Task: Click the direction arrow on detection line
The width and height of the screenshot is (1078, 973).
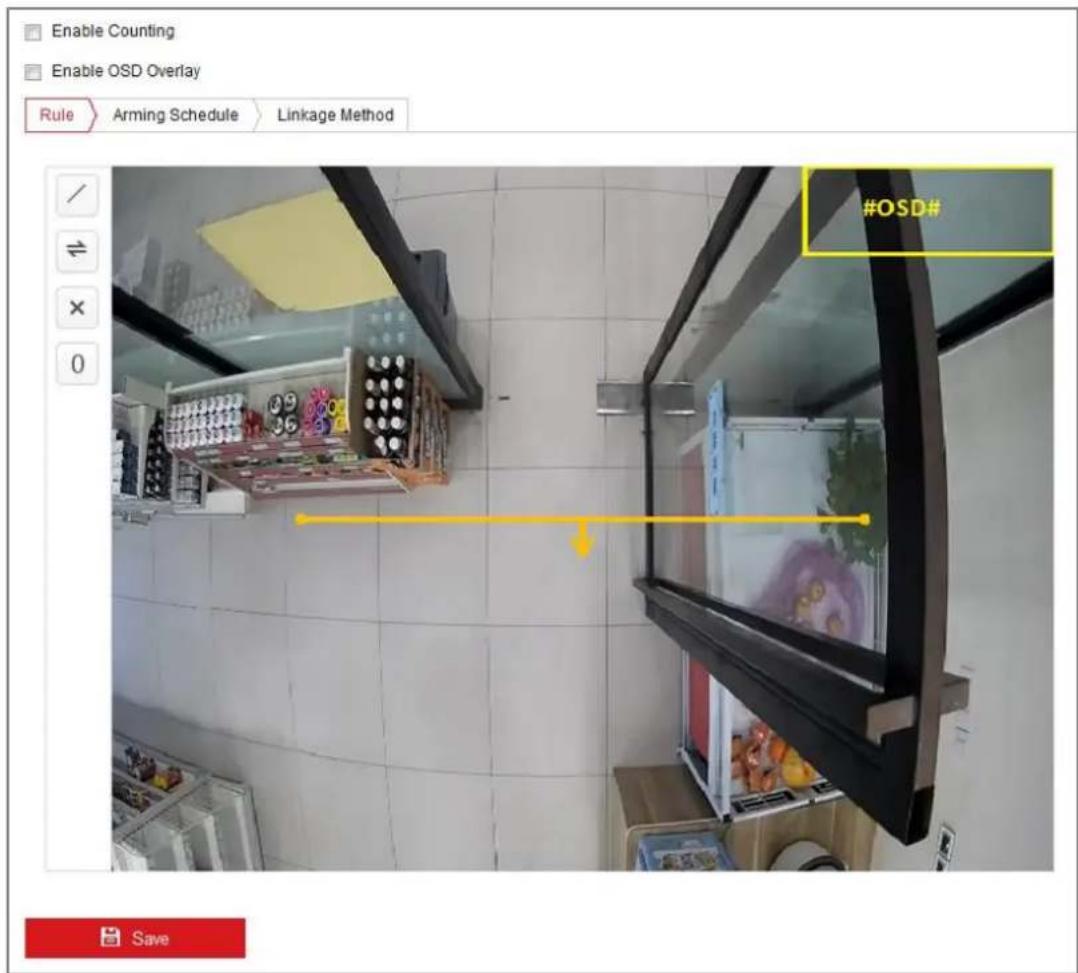Action: (583, 540)
